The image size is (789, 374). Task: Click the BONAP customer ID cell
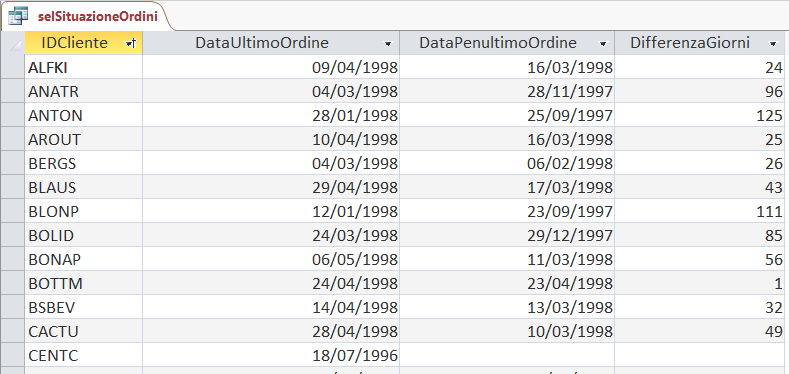coord(84,259)
